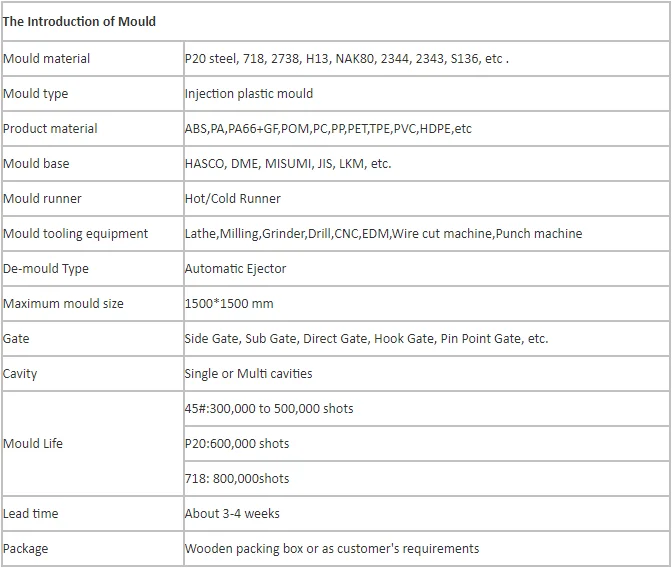Select the '1500*1500 mm' size value
This screenshot has height=568, width=672.
[229, 304]
